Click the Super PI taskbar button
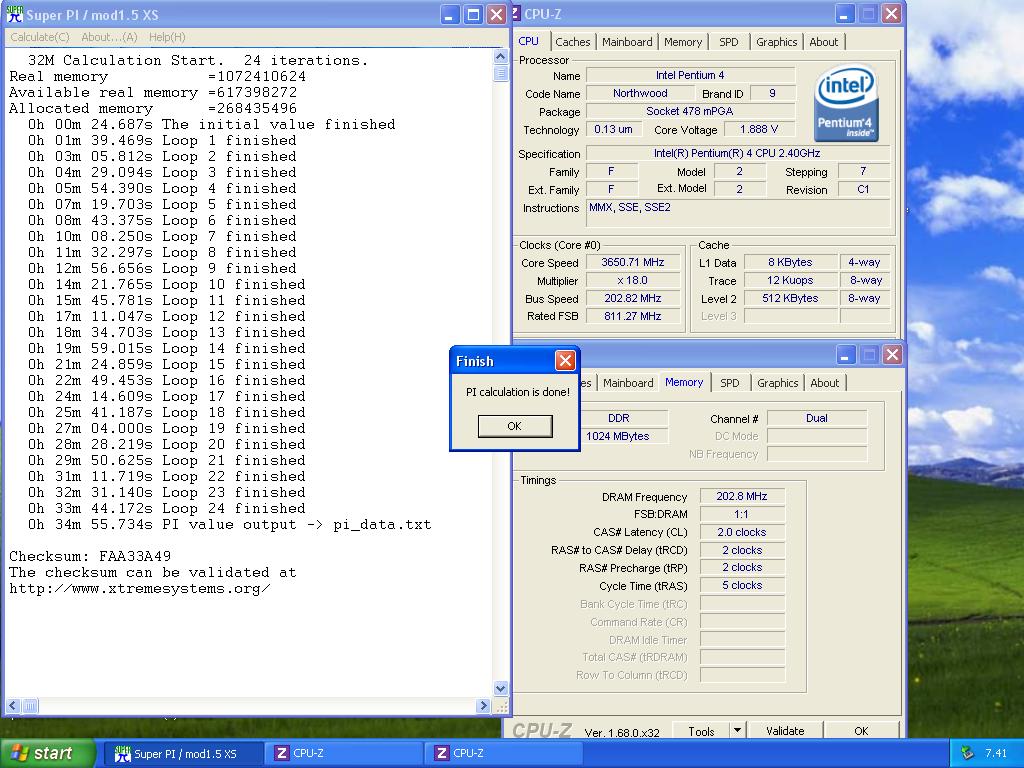 pos(182,754)
